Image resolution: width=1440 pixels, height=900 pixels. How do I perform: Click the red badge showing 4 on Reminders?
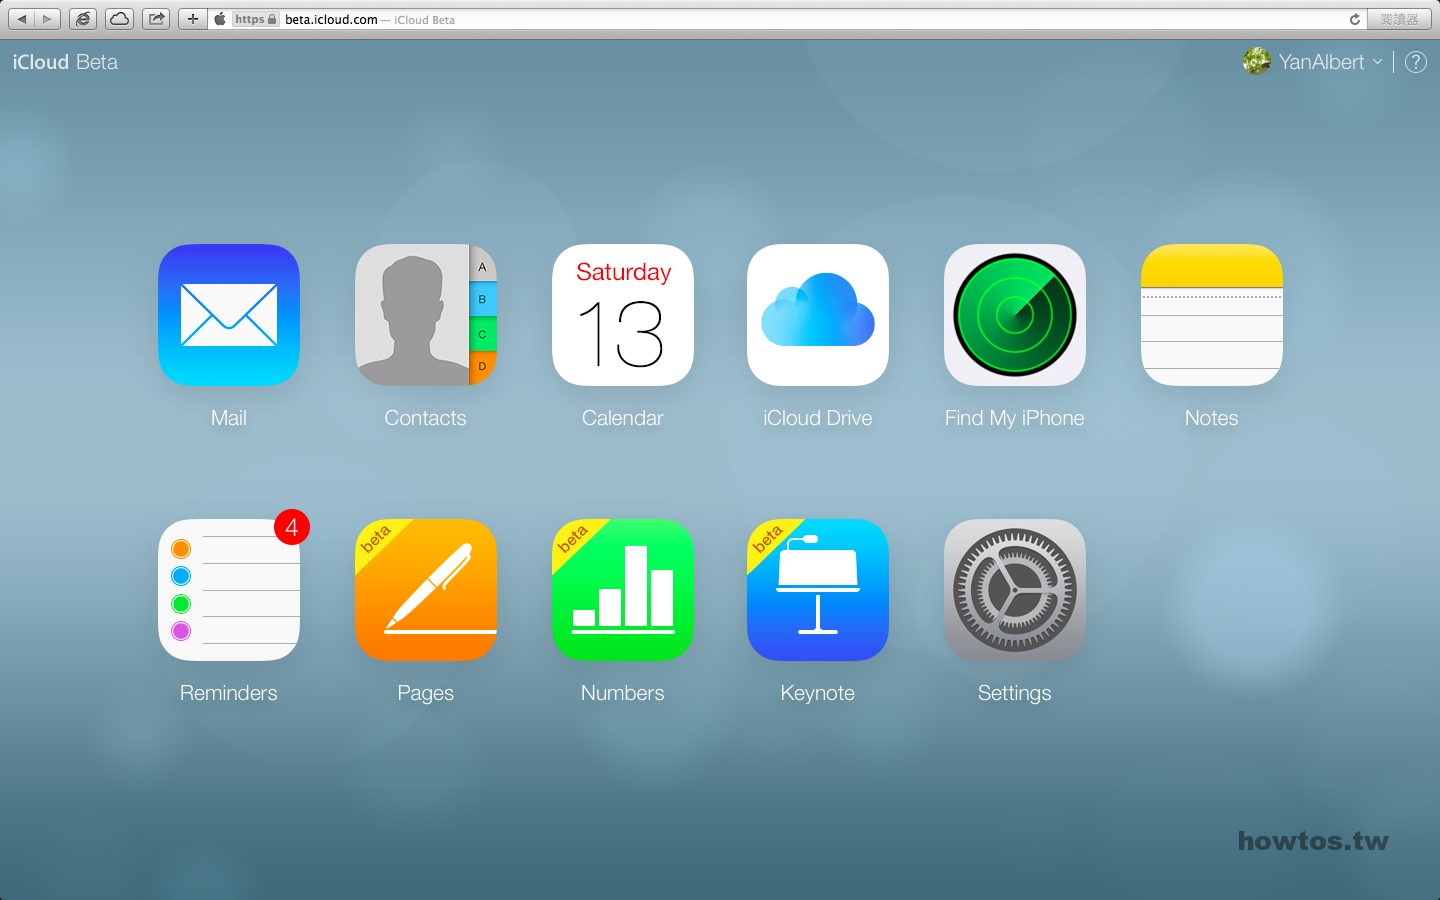pos(292,527)
